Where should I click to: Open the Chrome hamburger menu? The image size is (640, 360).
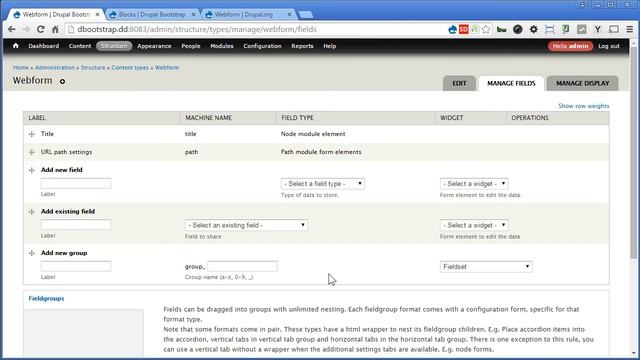tap(630, 29)
